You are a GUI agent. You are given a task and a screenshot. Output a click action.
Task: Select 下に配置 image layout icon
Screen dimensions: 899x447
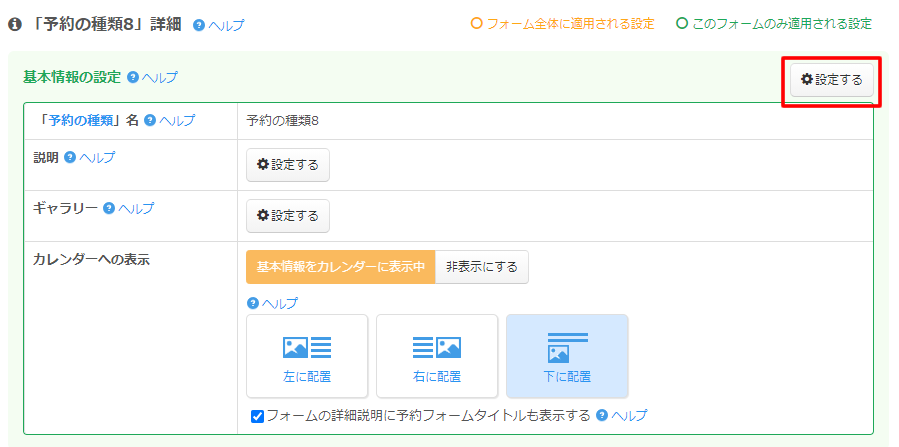567,356
